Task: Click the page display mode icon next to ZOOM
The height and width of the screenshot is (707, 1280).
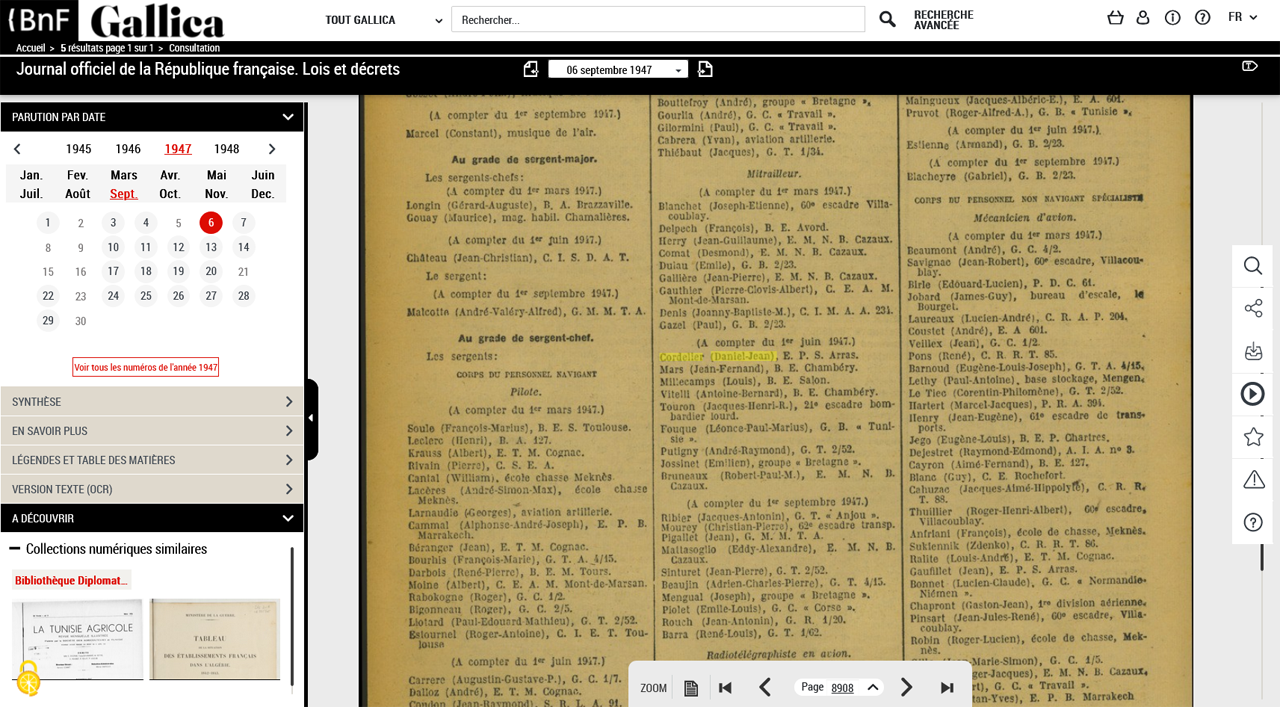Action: (691, 688)
